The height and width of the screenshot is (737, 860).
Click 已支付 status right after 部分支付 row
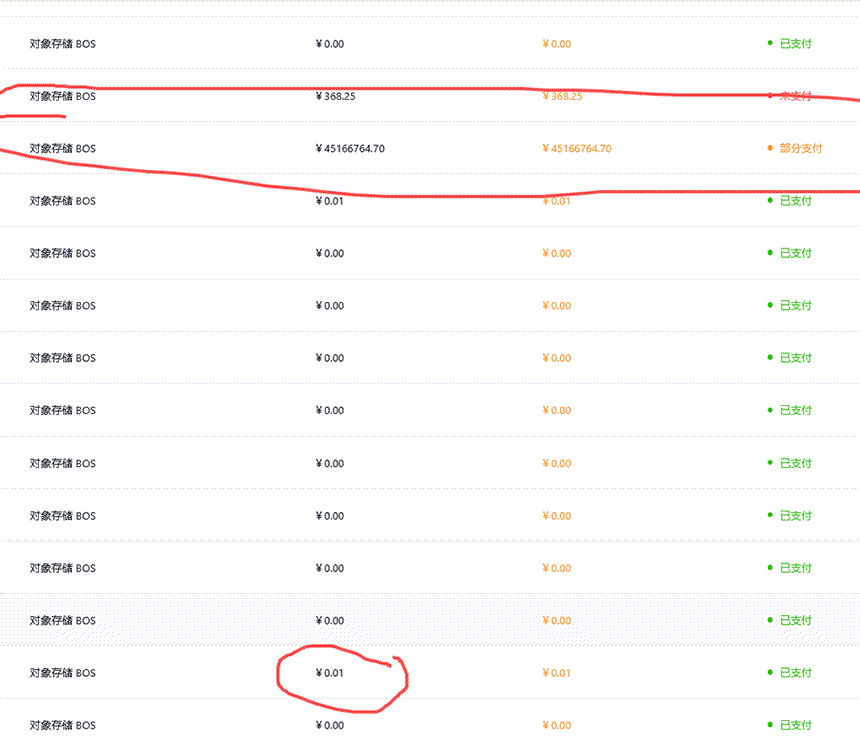click(795, 201)
